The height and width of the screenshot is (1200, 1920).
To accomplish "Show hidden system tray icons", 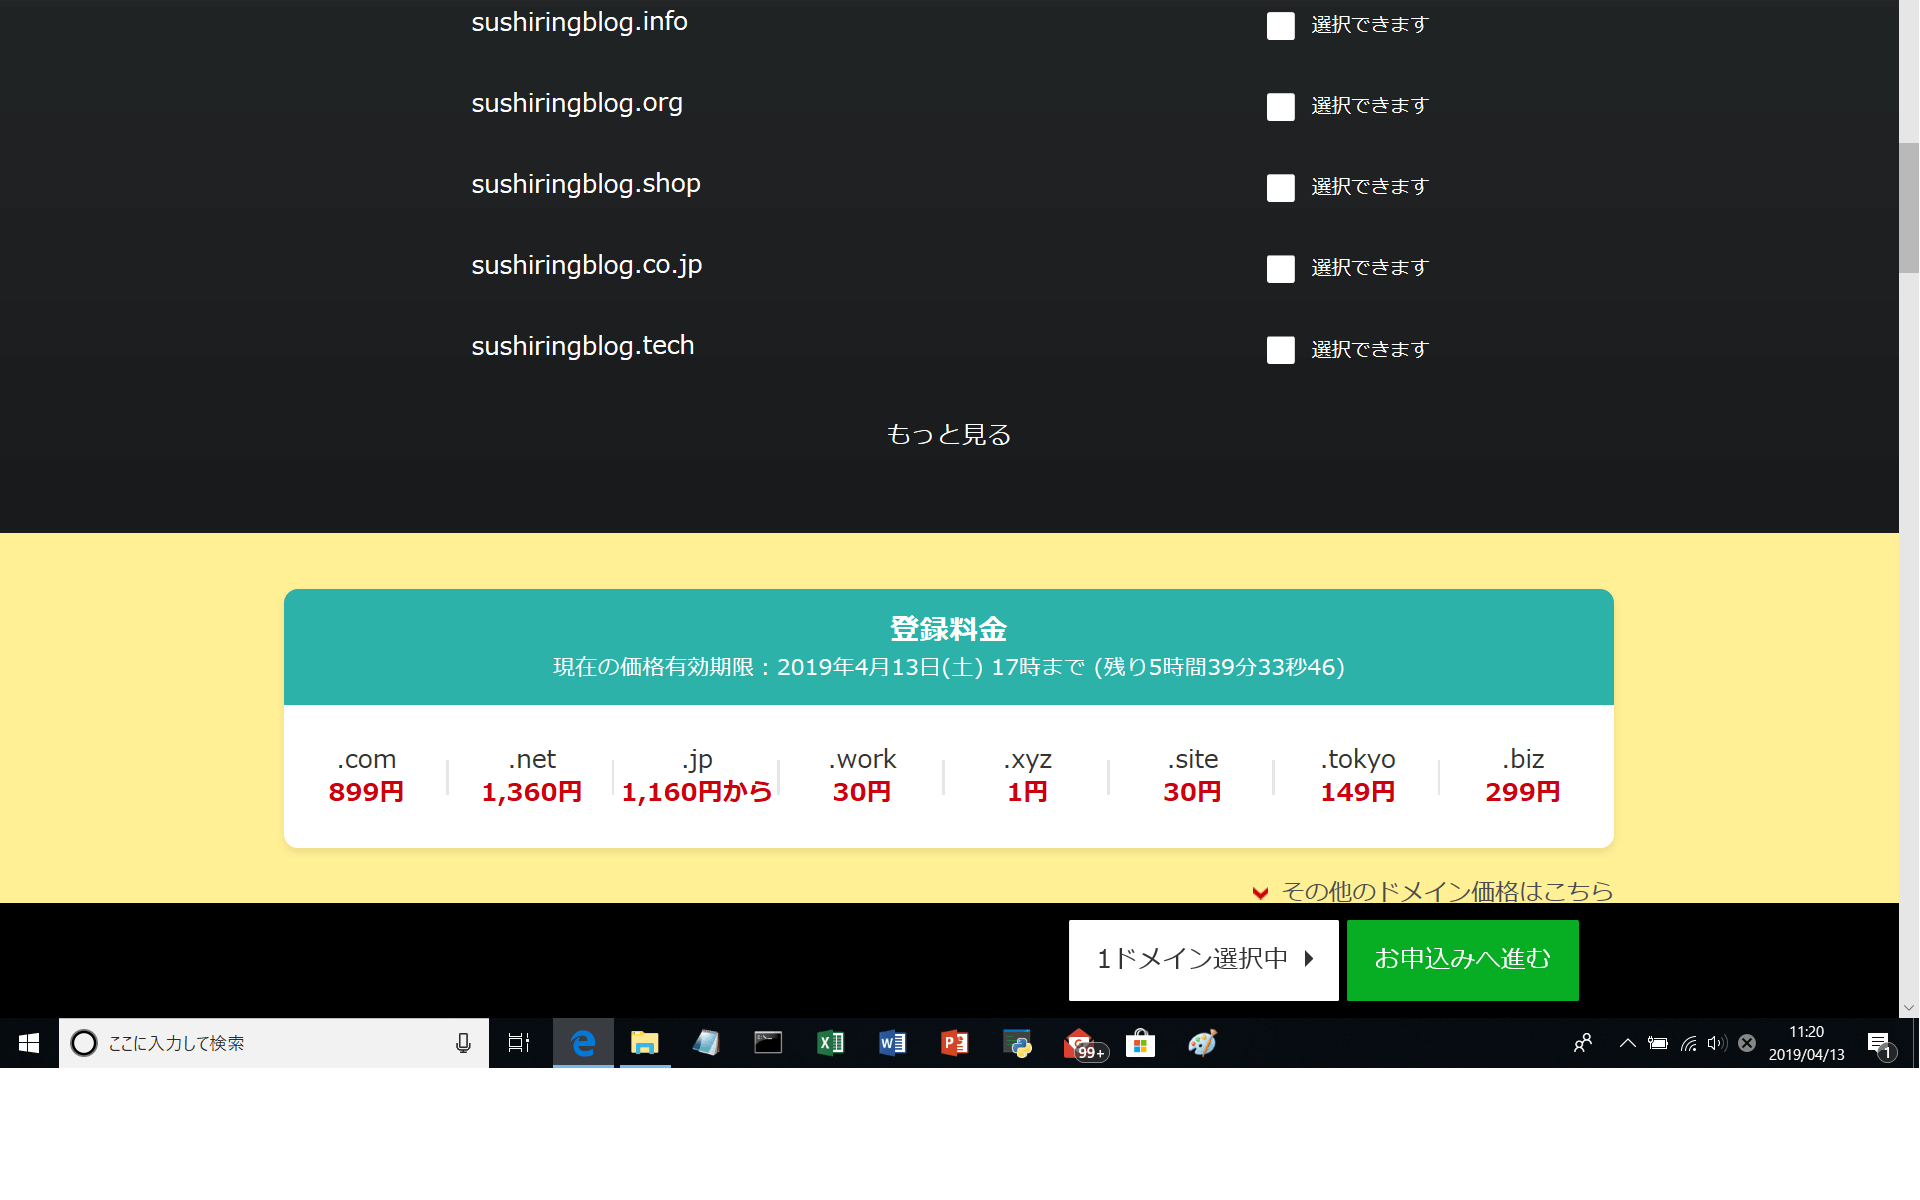I will [x=1627, y=1043].
